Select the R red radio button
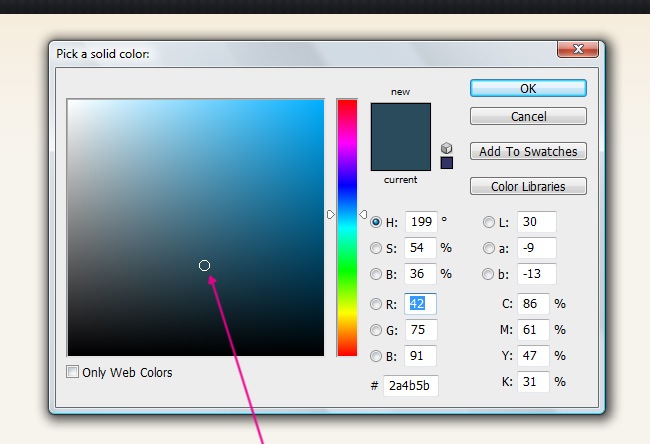This screenshot has height=444, width=650. tap(376, 304)
